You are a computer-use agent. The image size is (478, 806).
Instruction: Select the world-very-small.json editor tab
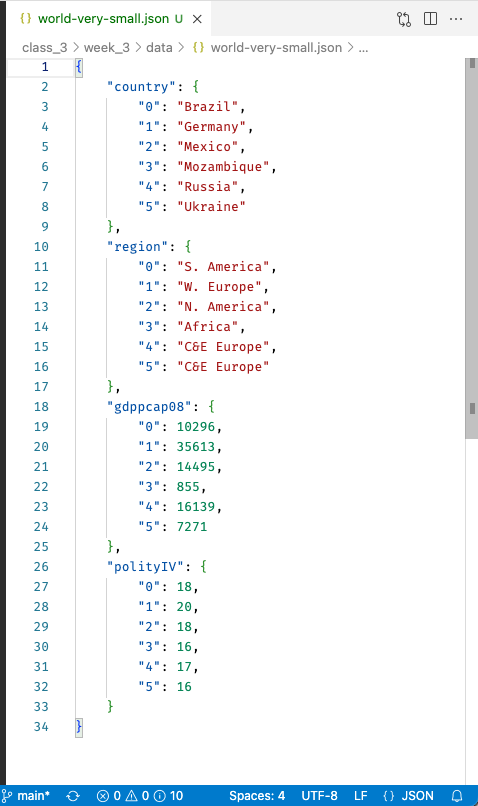click(x=109, y=19)
